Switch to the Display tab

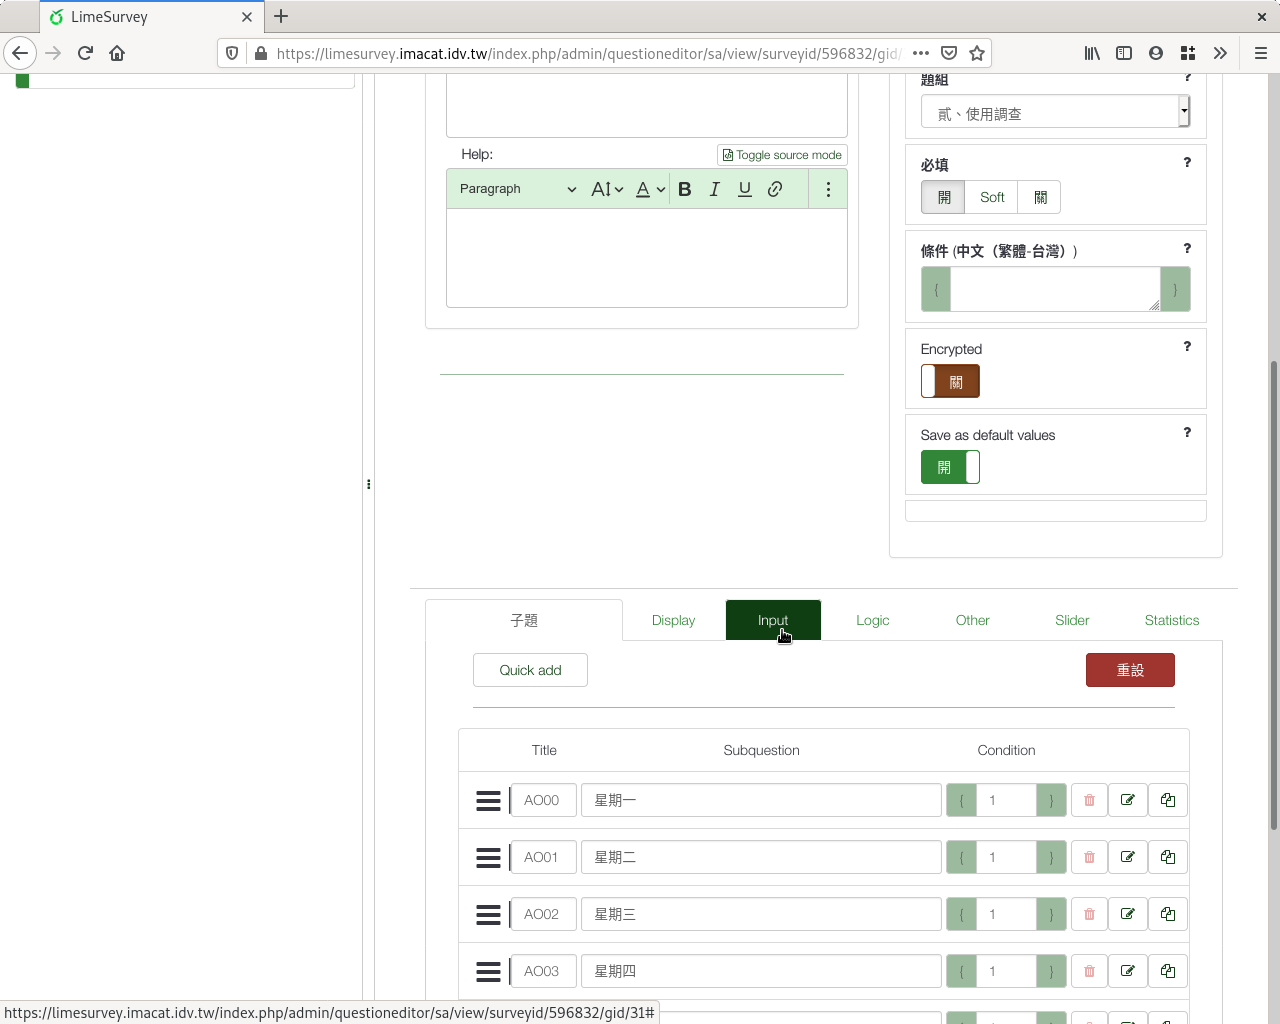[673, 620]
